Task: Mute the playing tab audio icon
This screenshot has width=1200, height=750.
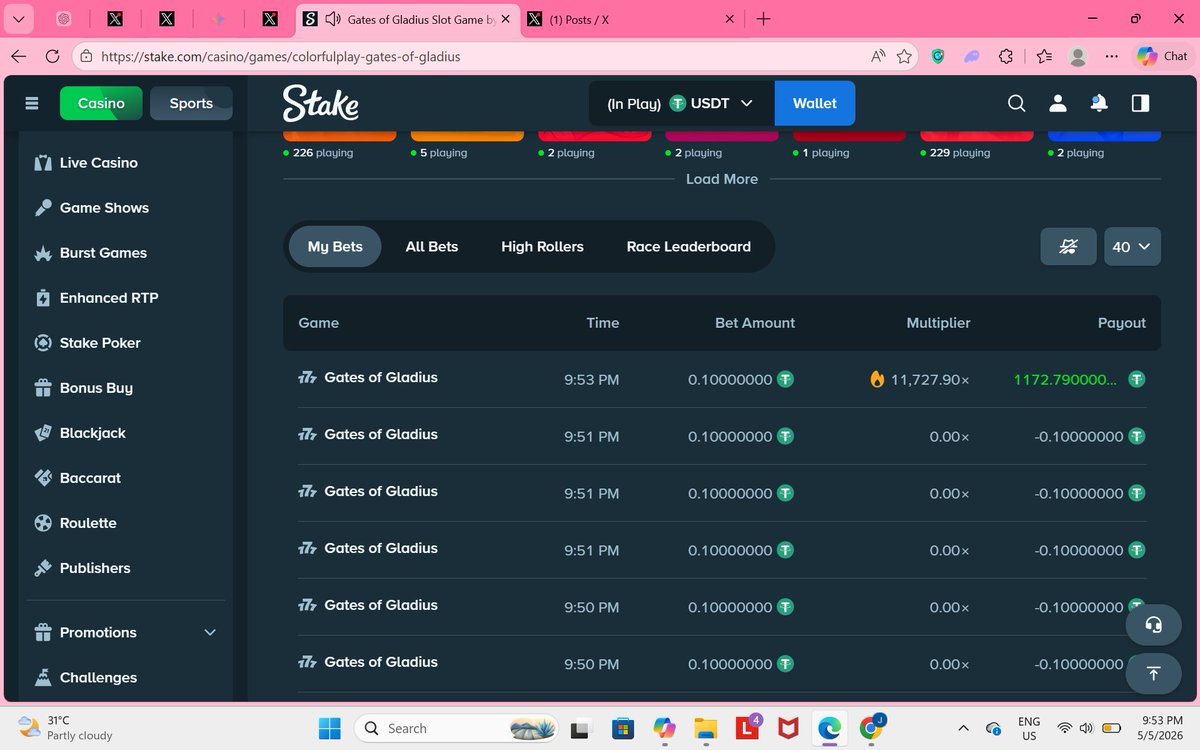Action: tap(333, 19)
